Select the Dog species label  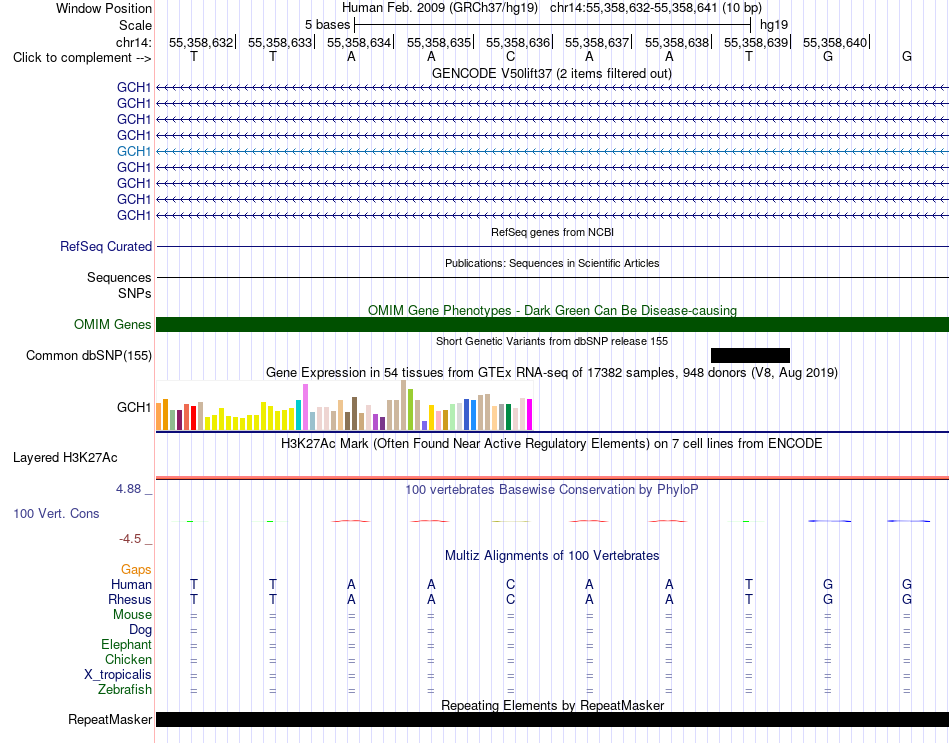pyautogui.click(x=141, y=630)
